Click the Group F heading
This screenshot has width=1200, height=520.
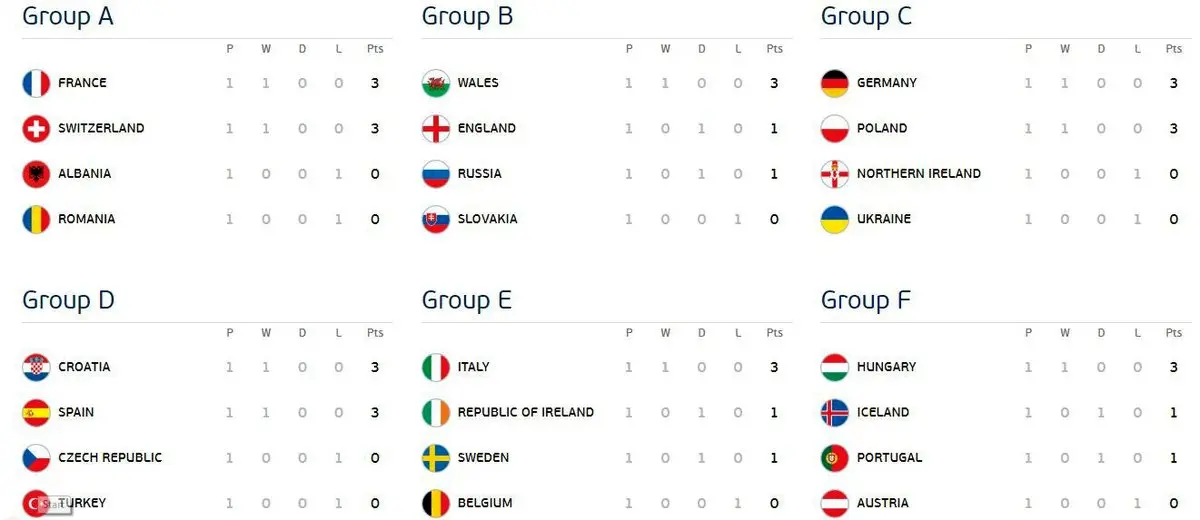(866, 300)
